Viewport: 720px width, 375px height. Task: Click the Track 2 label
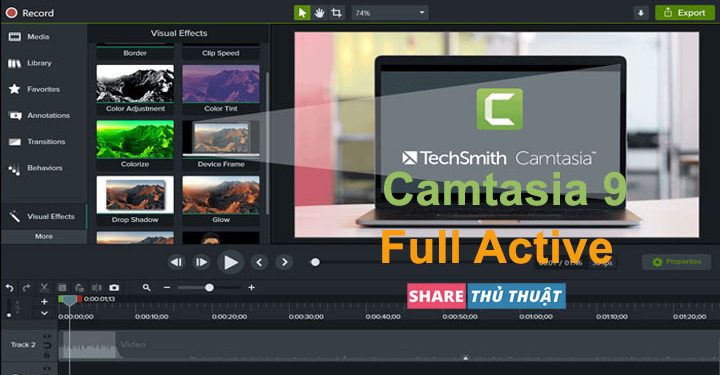pyautogui.click(x=23, y=344)
